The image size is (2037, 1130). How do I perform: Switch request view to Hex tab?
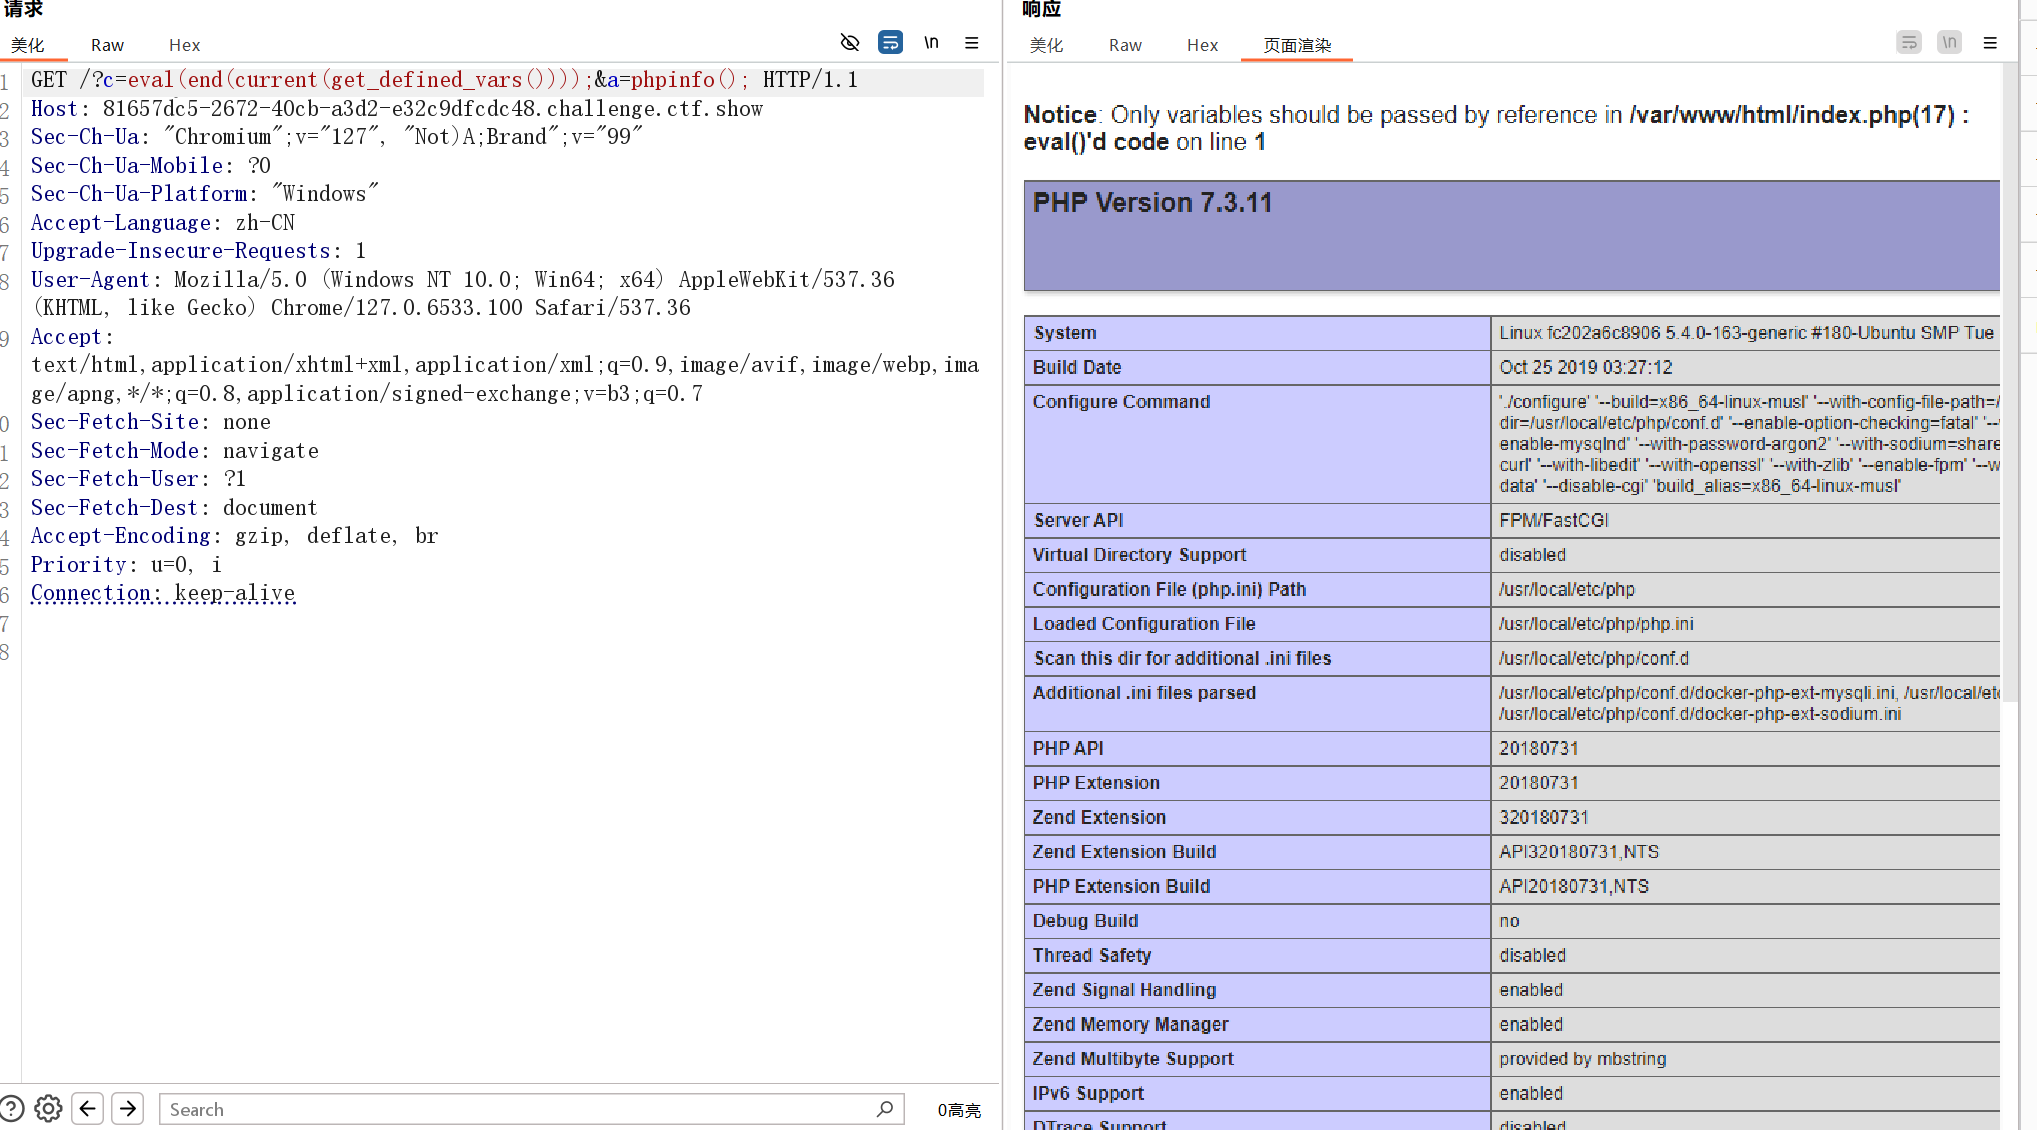184,45
